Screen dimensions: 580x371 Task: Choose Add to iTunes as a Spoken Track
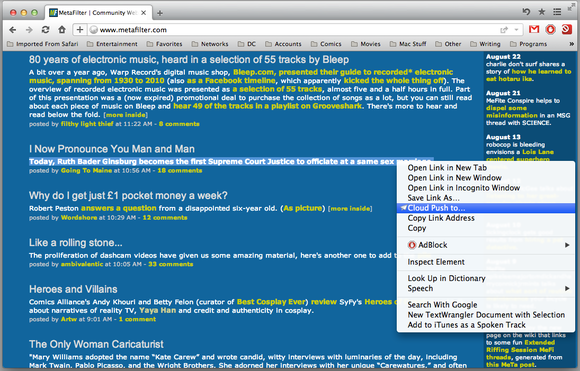[x=486, y=325]
